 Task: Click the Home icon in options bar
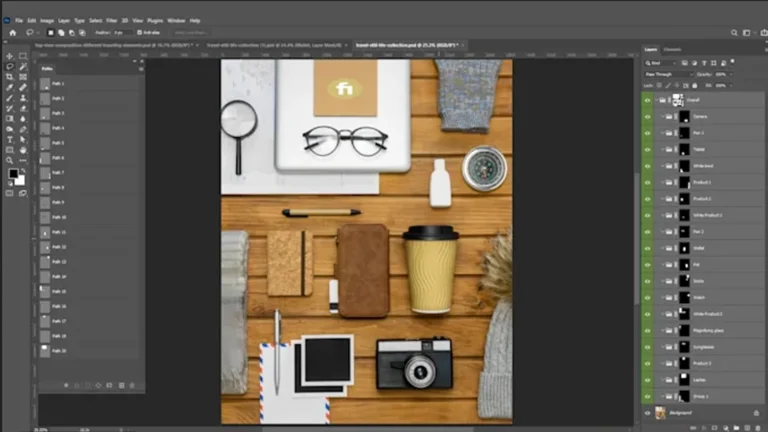click(x=12, y=32)
